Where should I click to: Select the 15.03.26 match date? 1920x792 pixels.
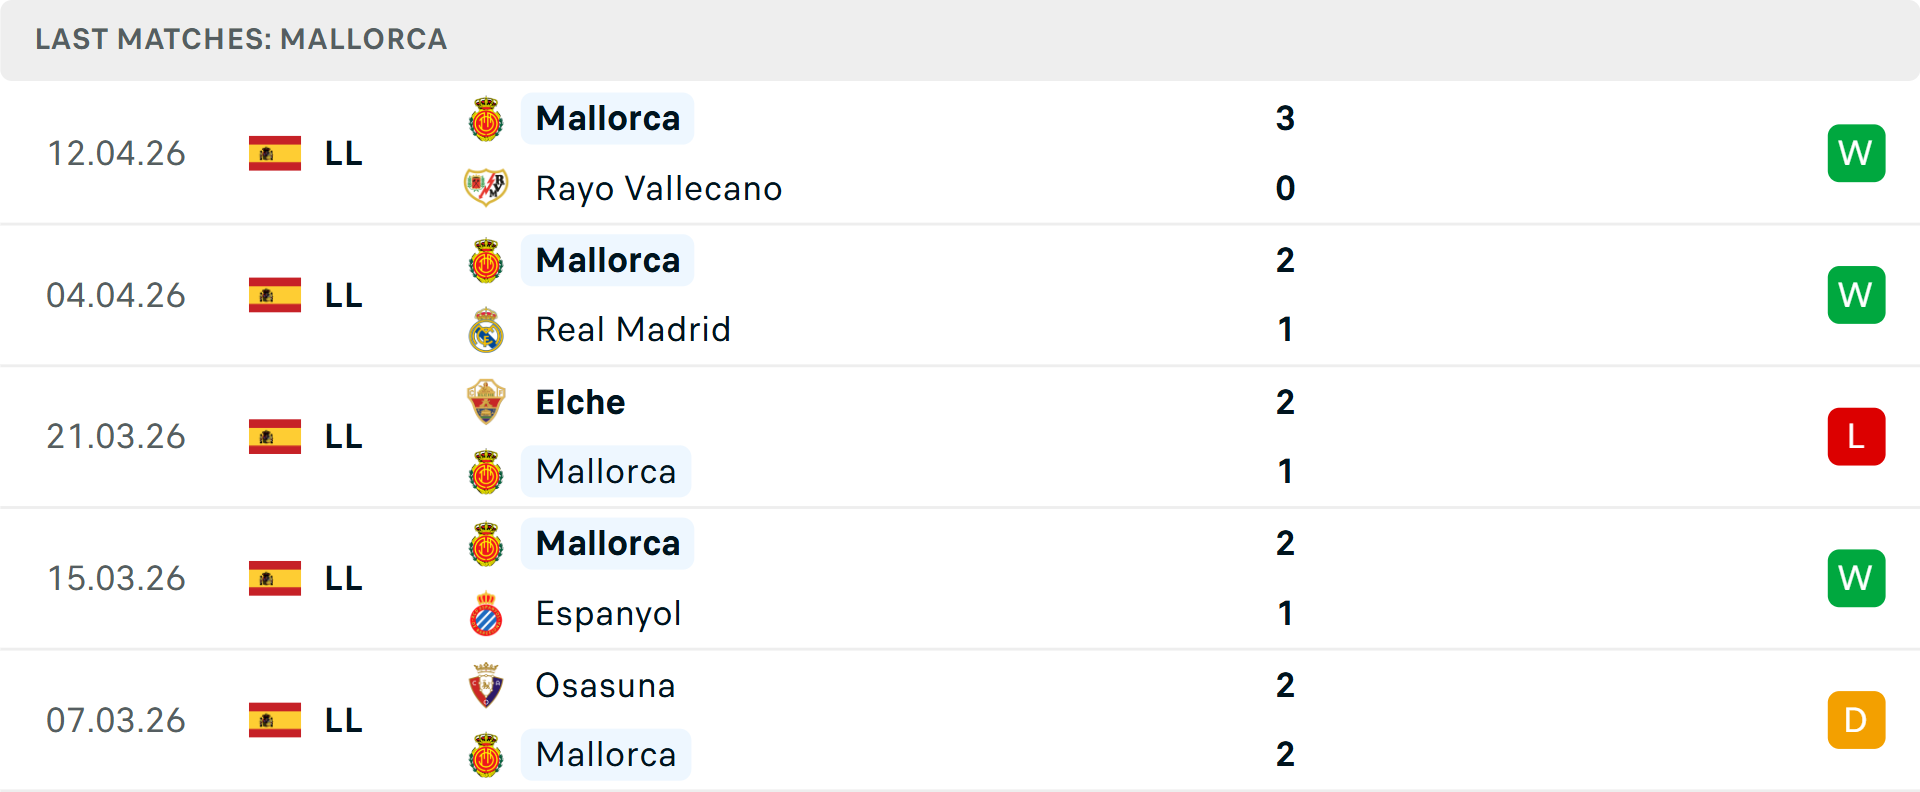point(116,578)
